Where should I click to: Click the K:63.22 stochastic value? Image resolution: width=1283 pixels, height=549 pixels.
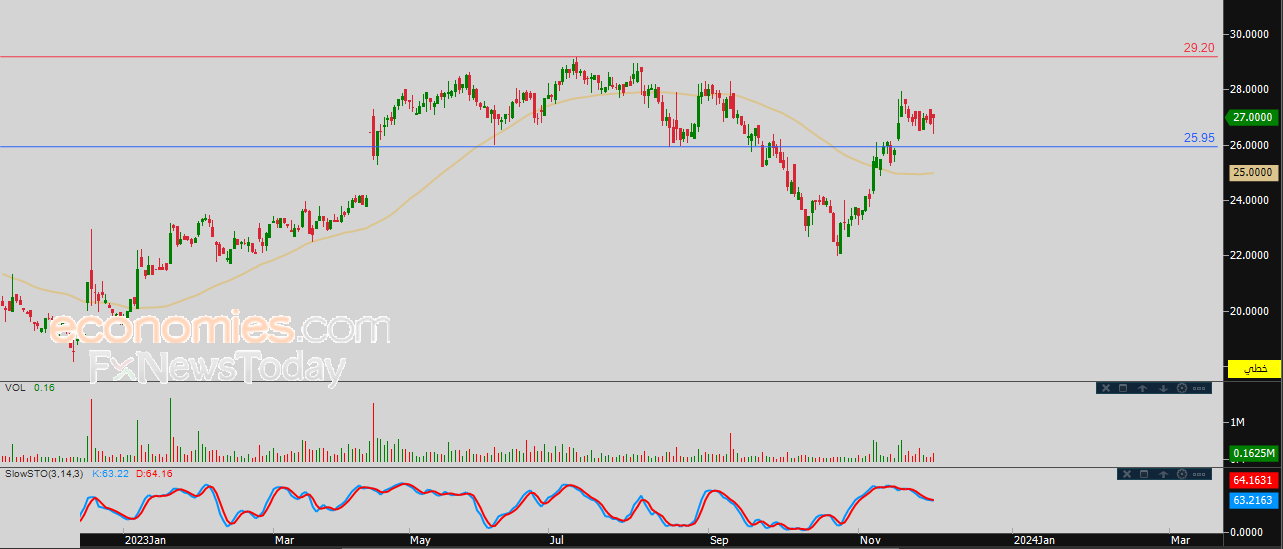(x=110, y=473)
